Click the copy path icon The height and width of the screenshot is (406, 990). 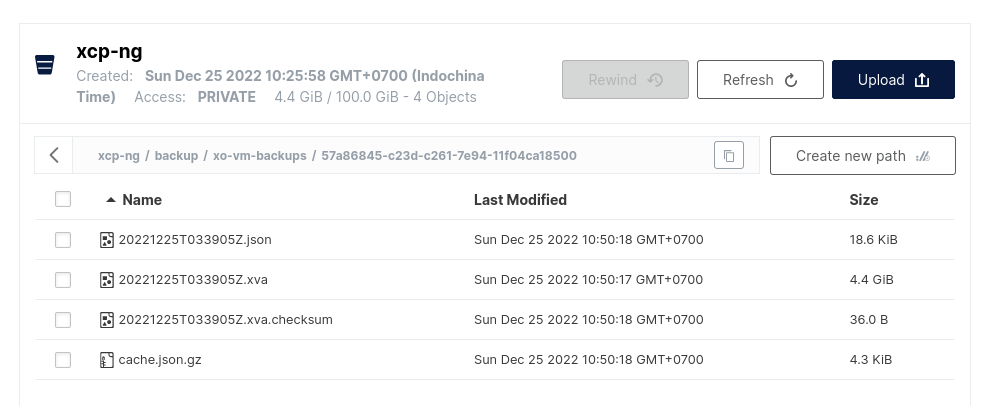pos(729,155)
